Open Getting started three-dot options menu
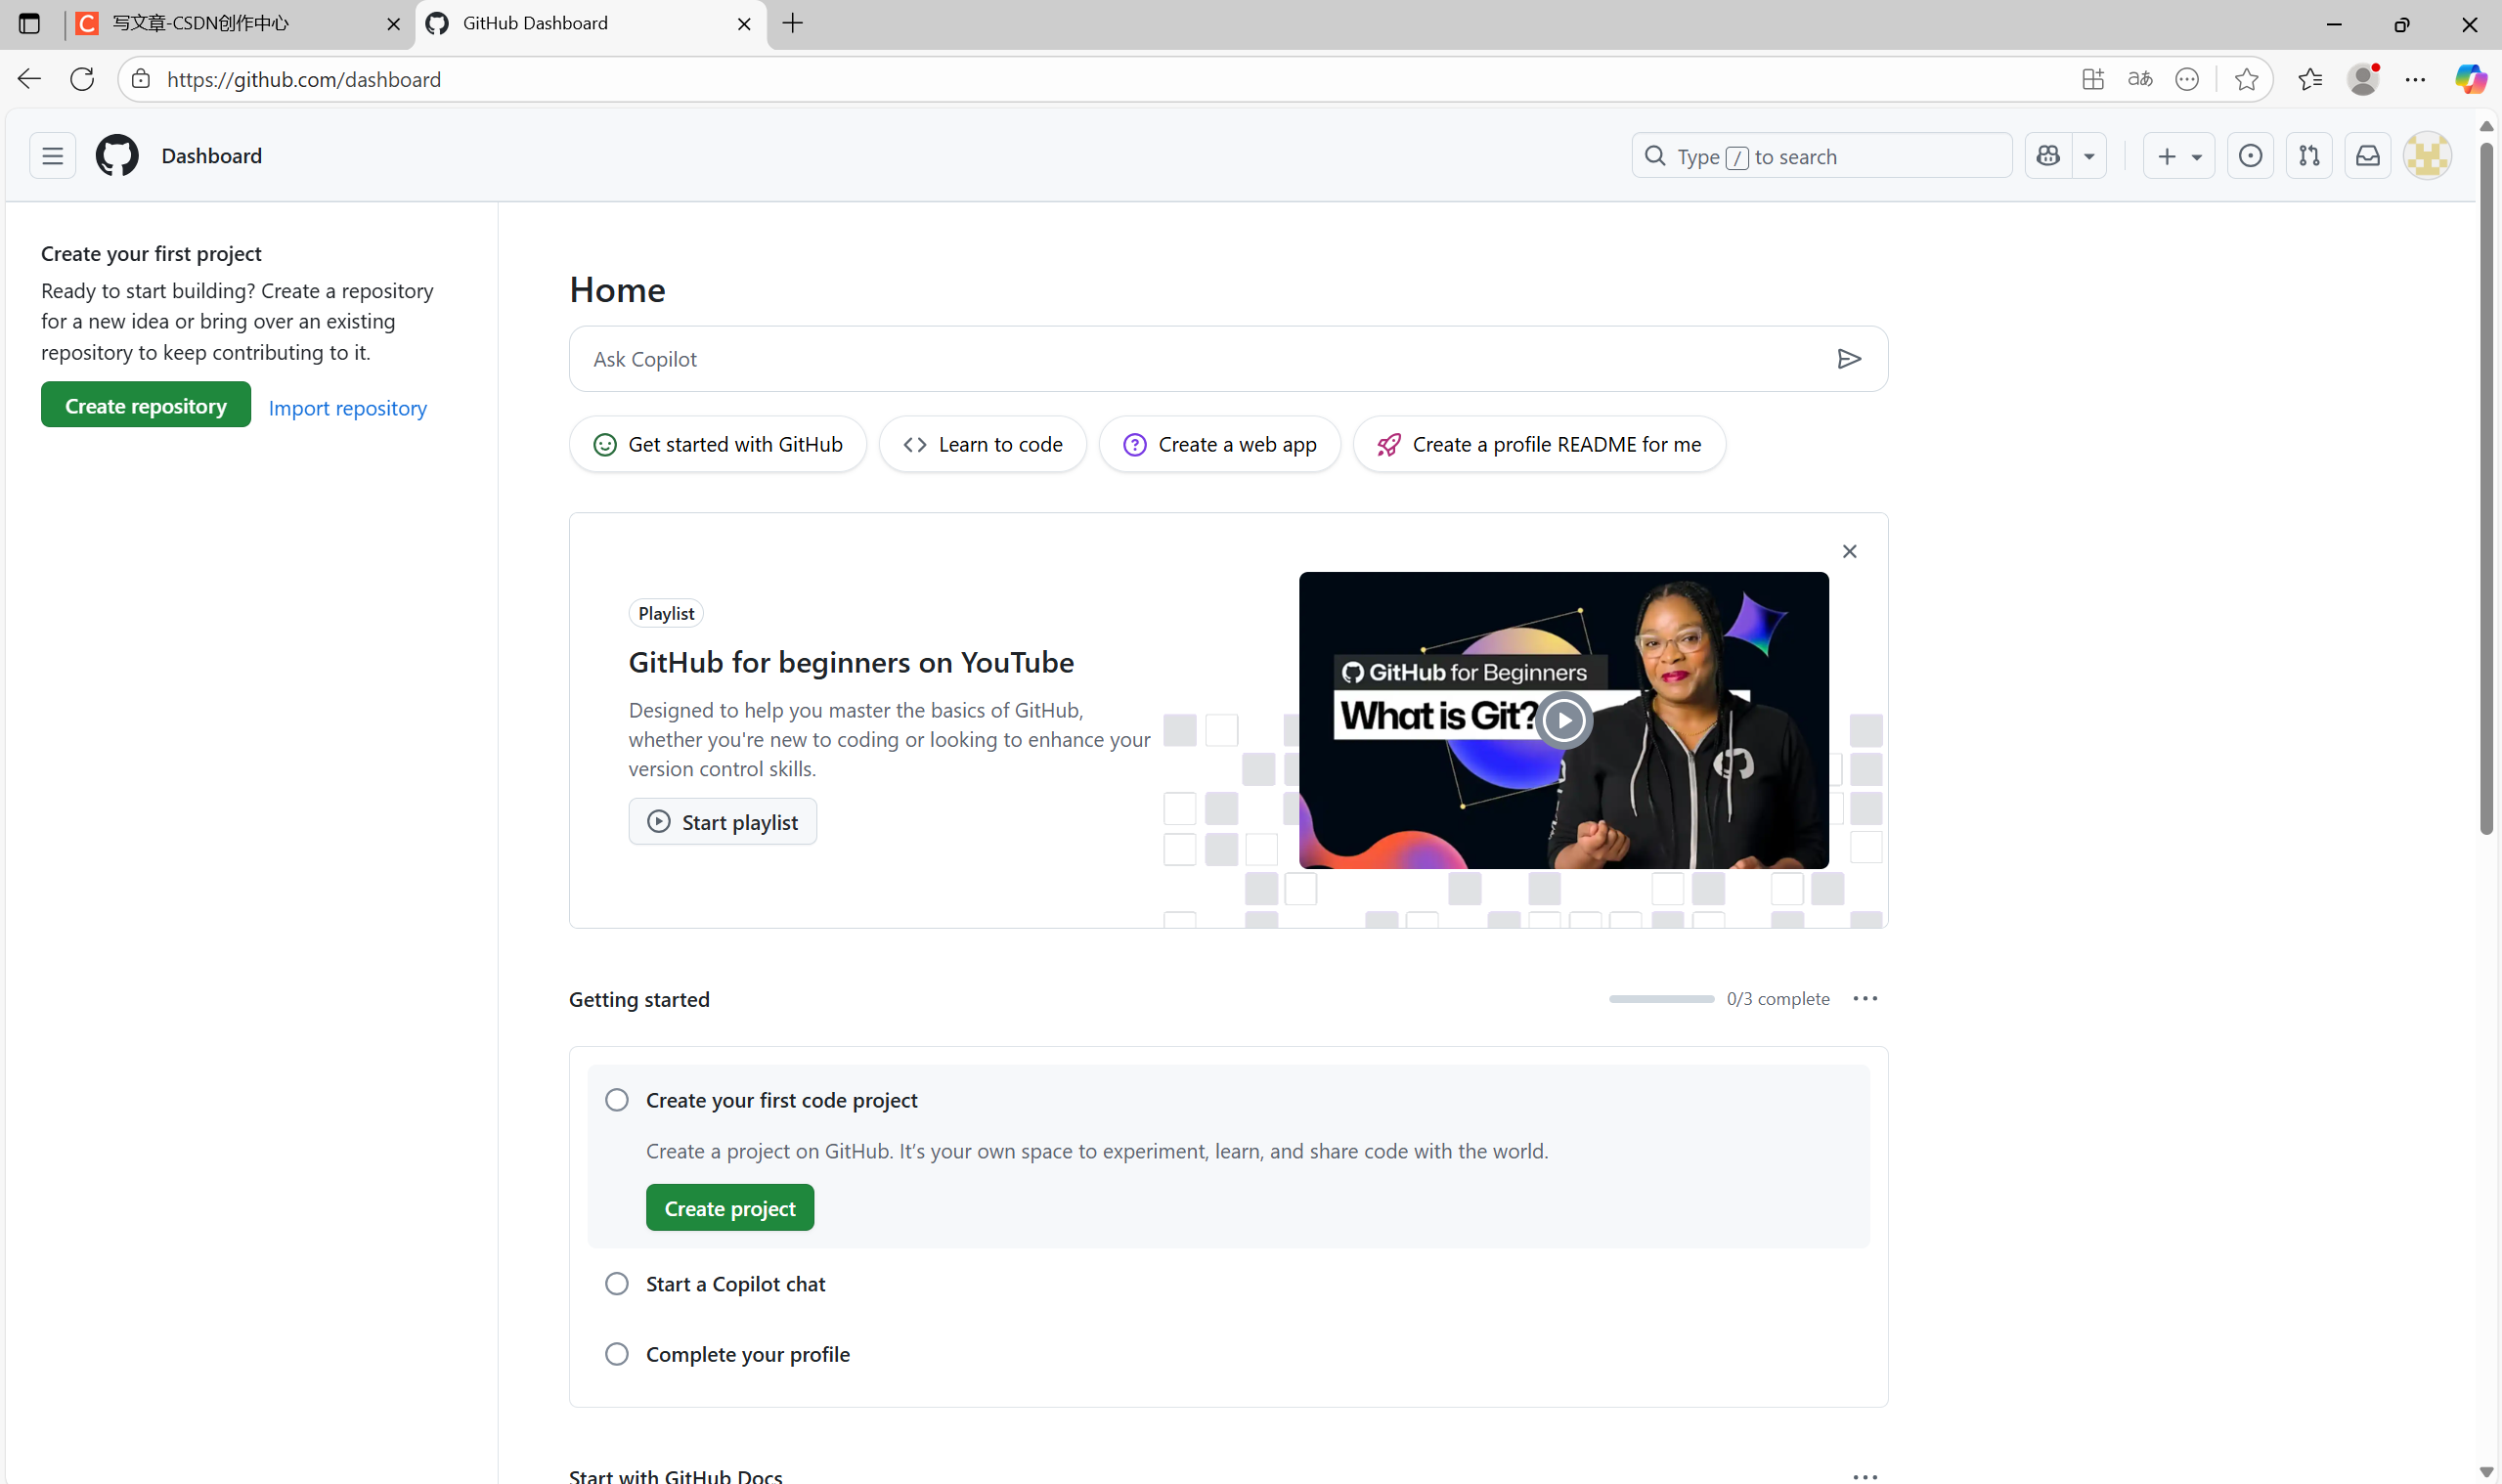The height and width of the screenshot is (1484, 2502). click(x=1865, y=999)
